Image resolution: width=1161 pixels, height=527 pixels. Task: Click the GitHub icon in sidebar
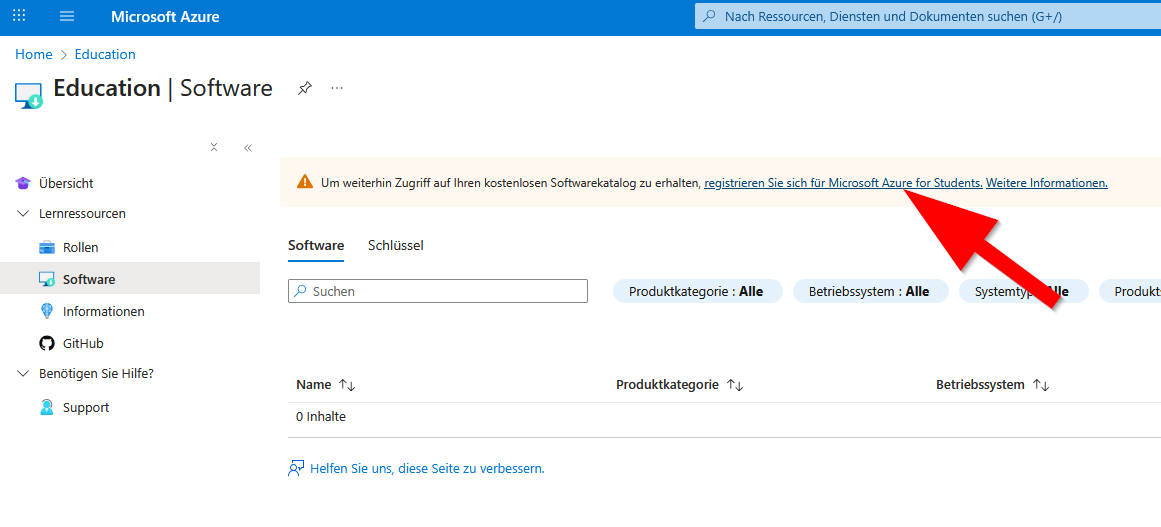click(x=47, y=343)
